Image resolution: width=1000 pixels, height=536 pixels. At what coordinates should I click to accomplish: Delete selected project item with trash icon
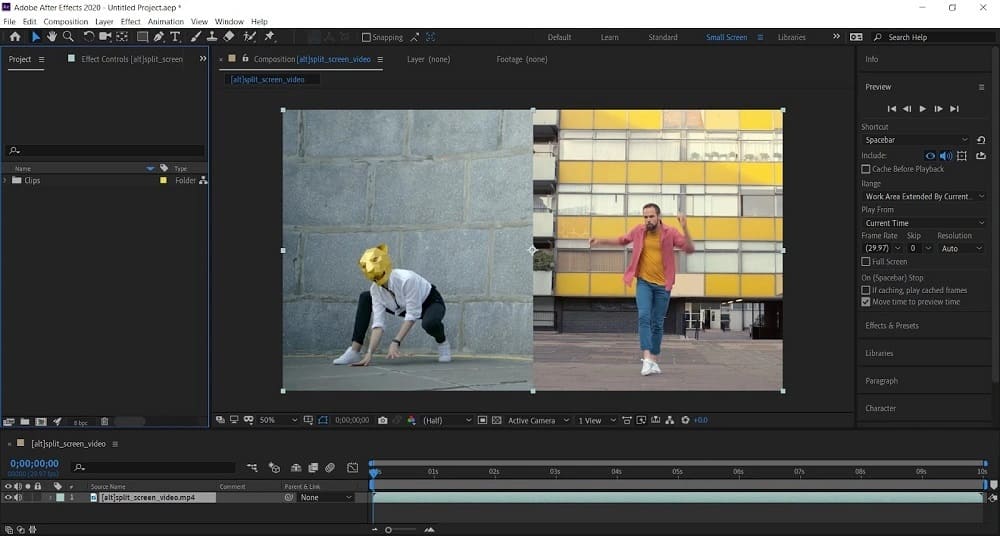coord(104,422)
